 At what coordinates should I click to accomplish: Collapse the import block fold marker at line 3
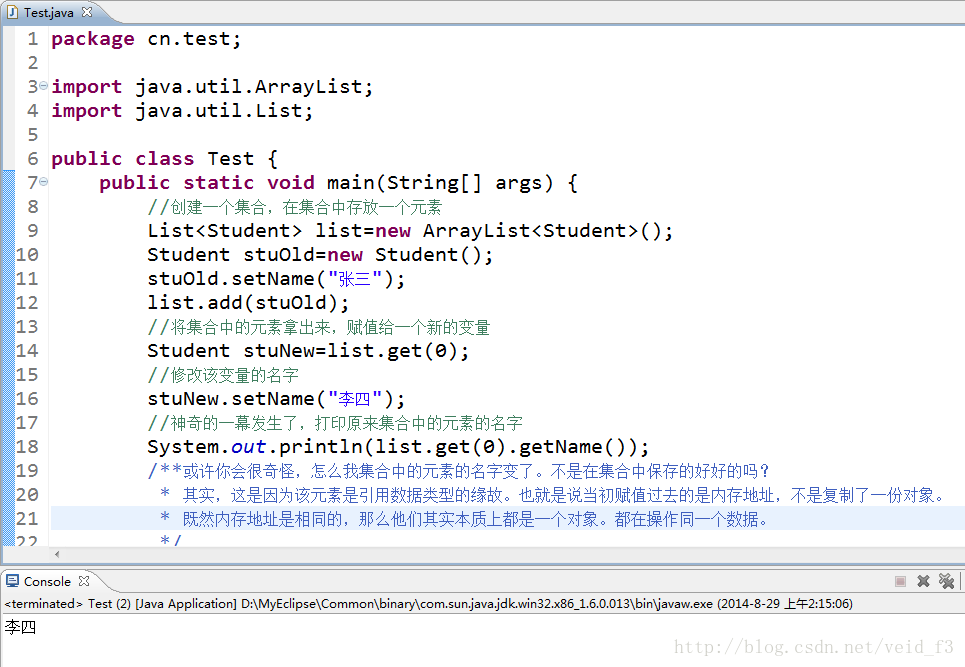[x=44, y=86]
